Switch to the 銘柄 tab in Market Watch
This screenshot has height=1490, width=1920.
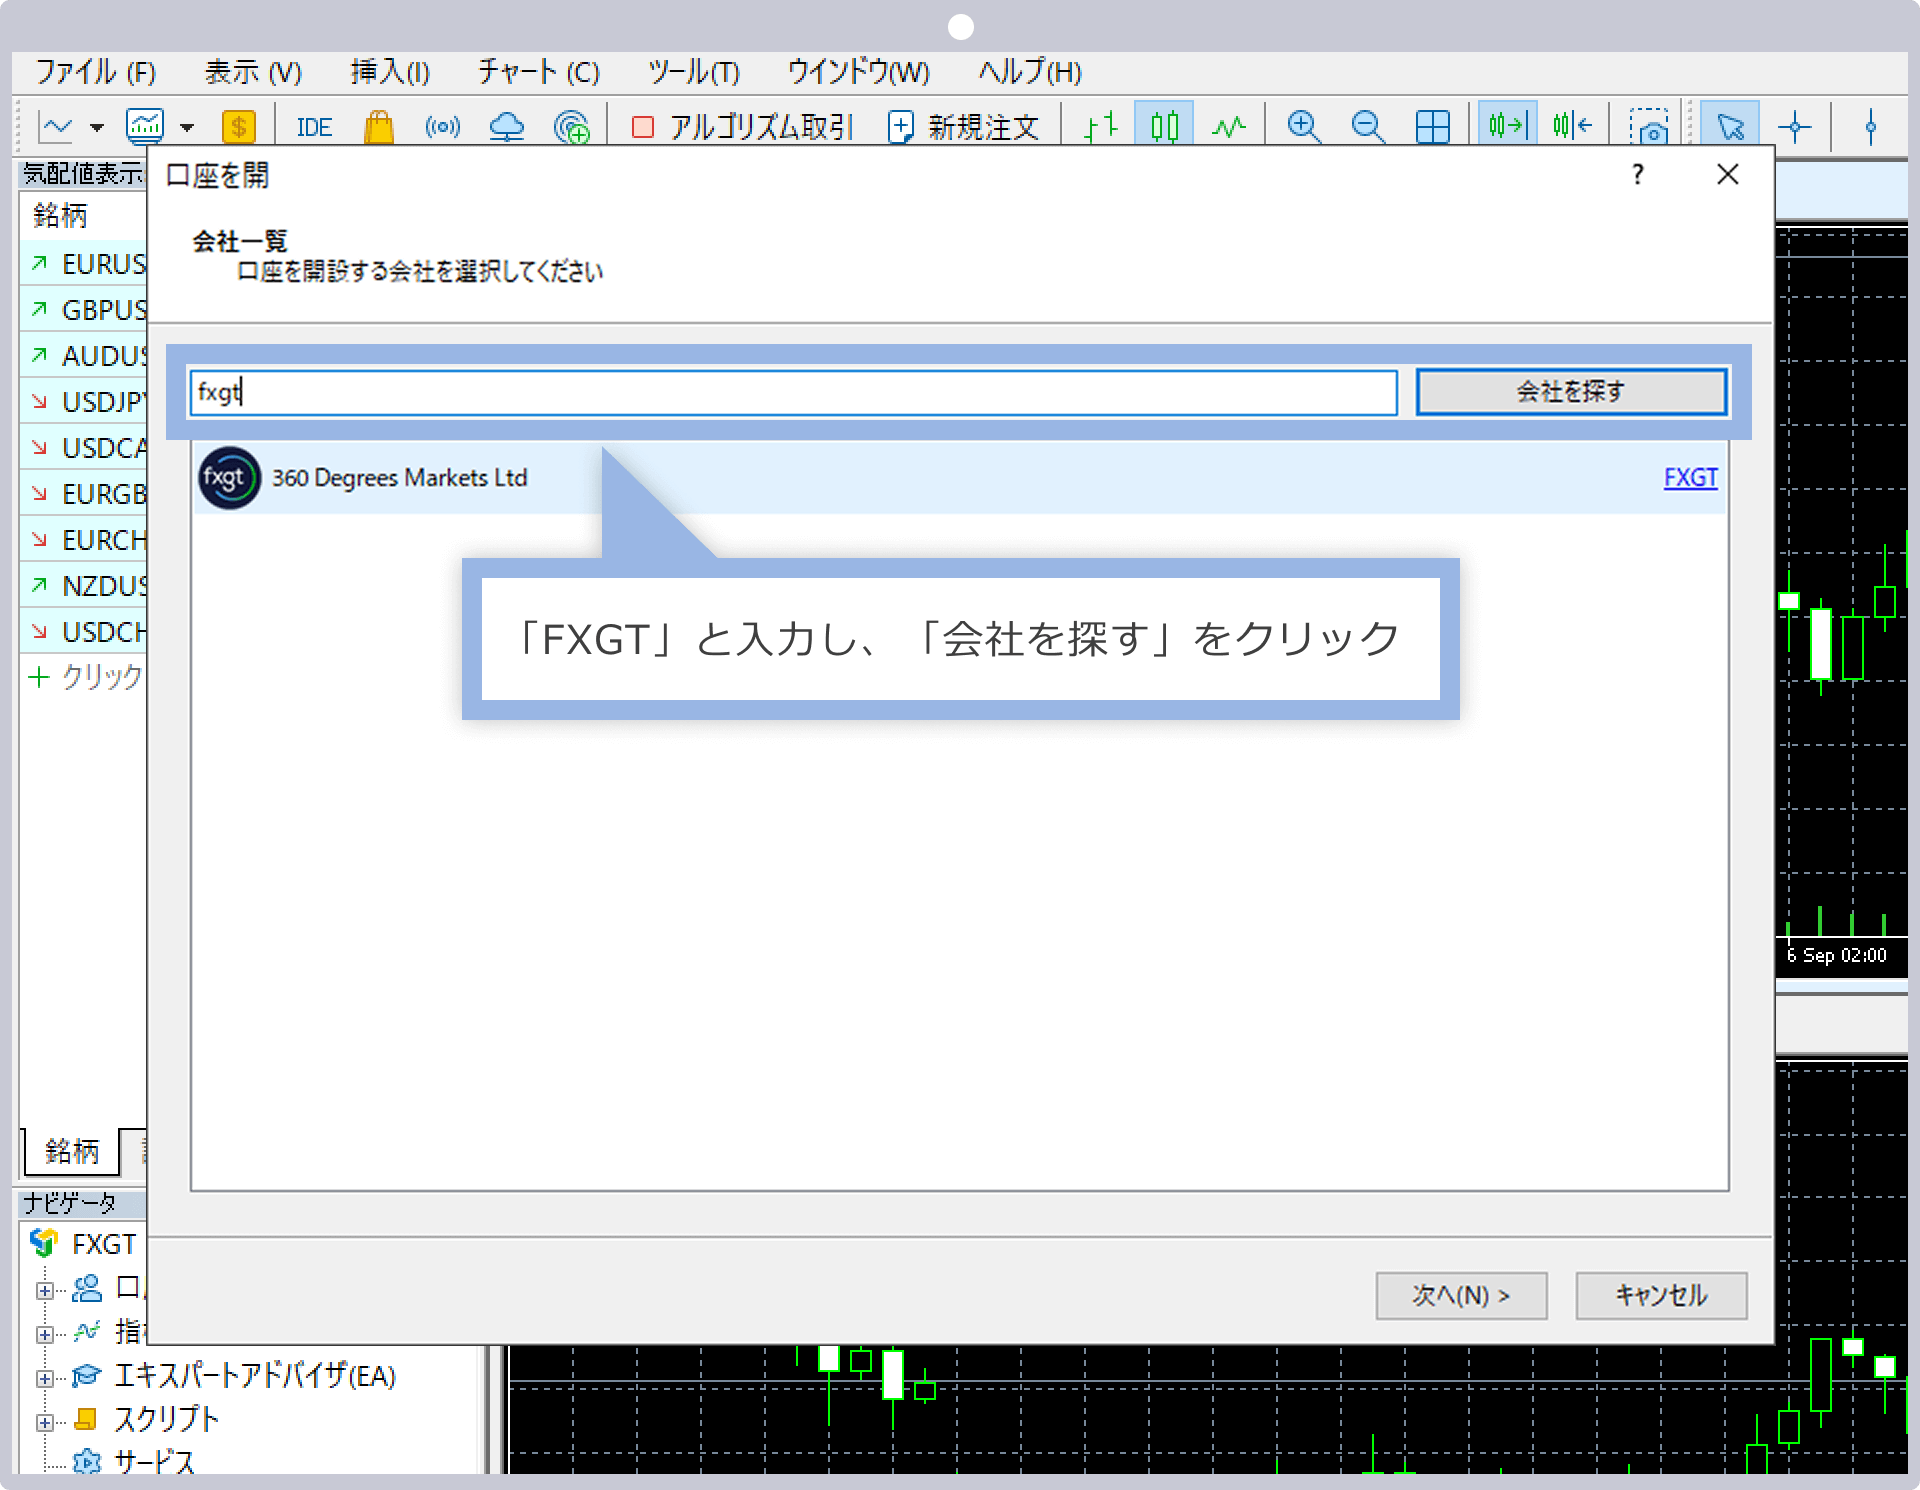coord(71,1152)
